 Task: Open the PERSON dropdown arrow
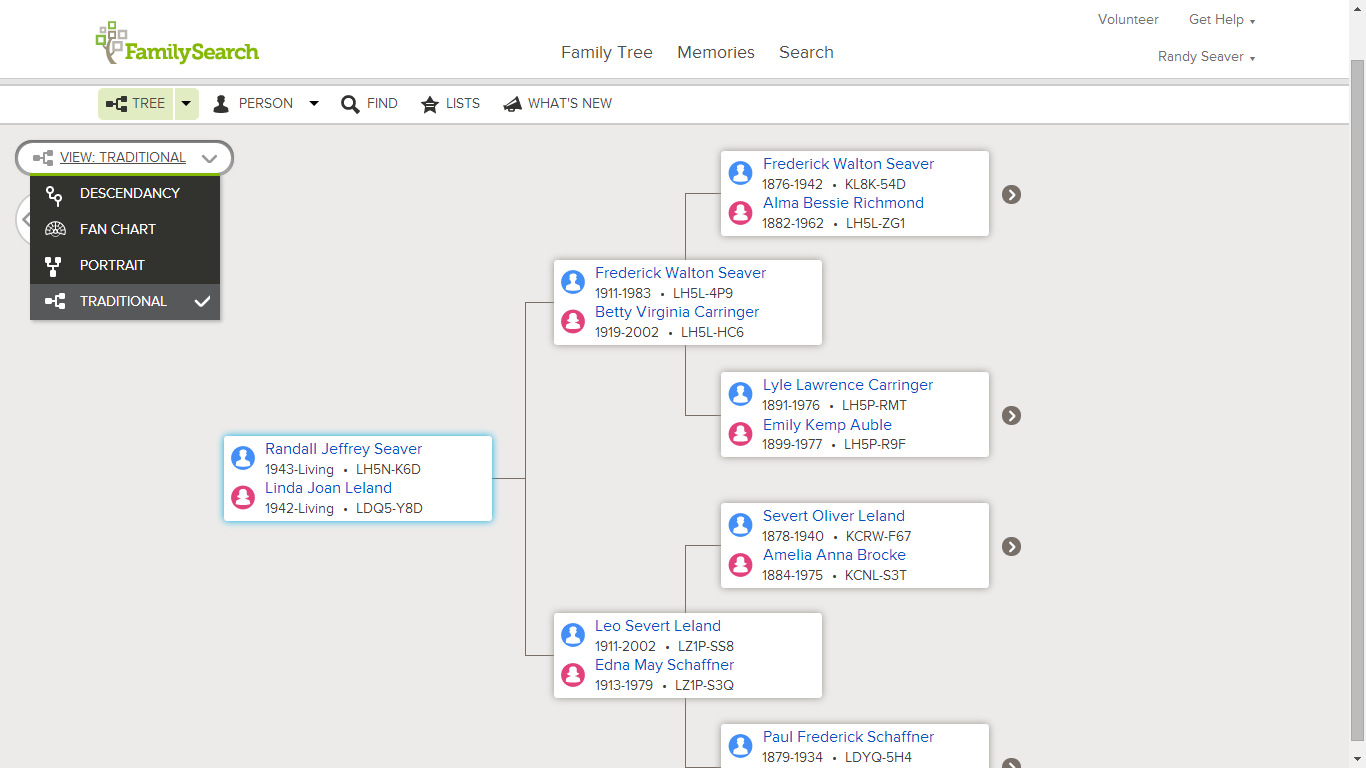tap(314, 103)
